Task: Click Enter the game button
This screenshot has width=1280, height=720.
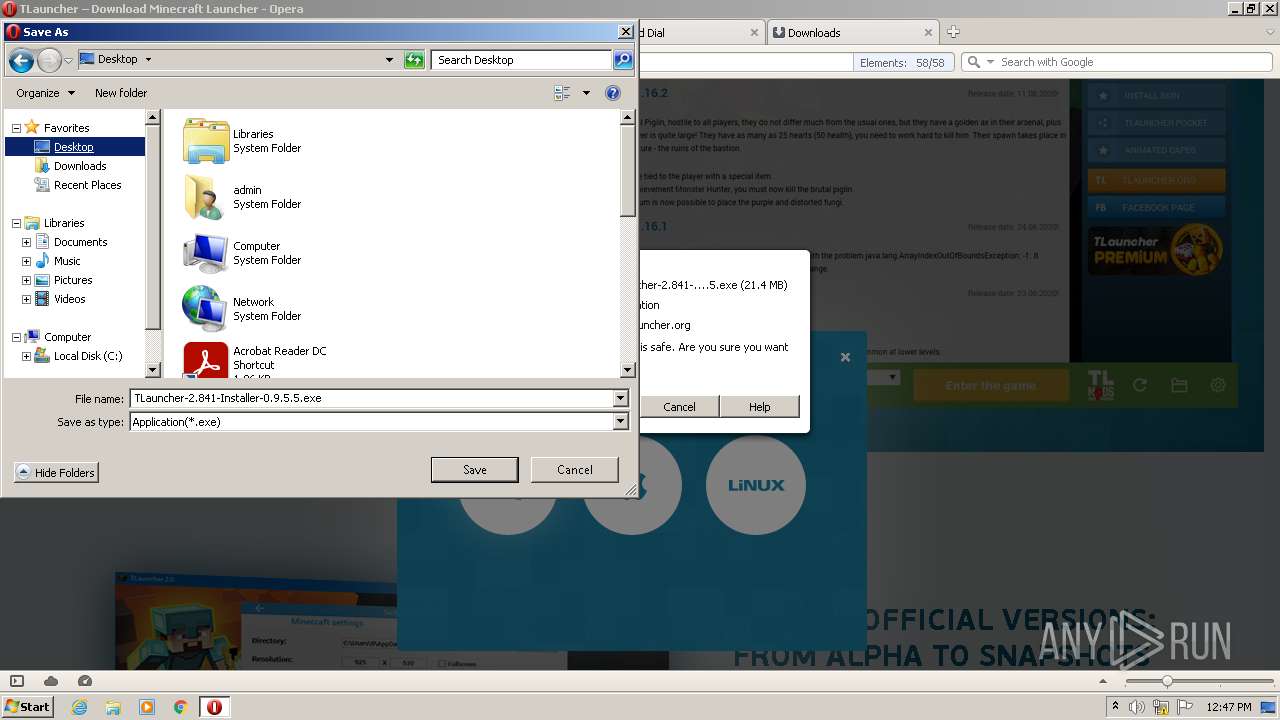Action: point(990,385)
